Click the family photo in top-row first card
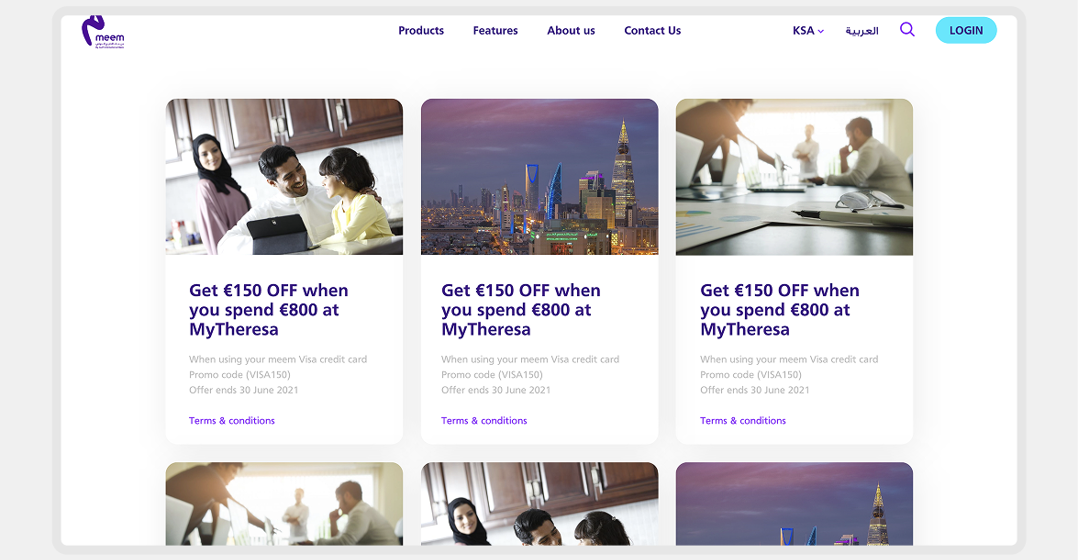The width and height of the screenshot is (1078, 560). coord(284,177)
